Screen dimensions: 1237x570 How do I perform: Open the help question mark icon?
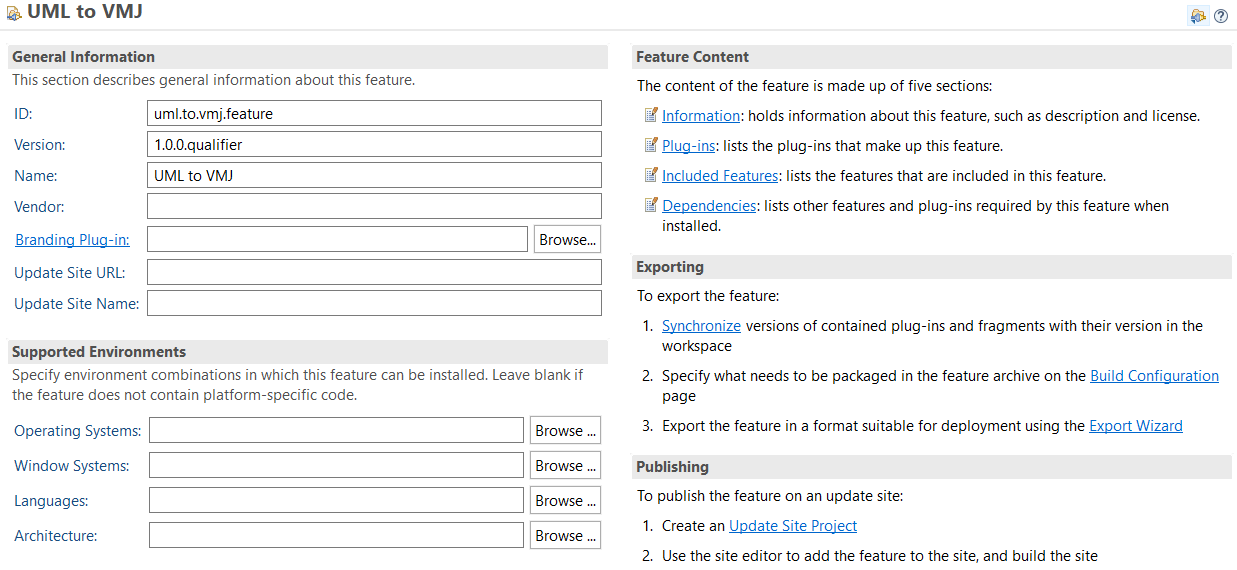click(1221, 16)
